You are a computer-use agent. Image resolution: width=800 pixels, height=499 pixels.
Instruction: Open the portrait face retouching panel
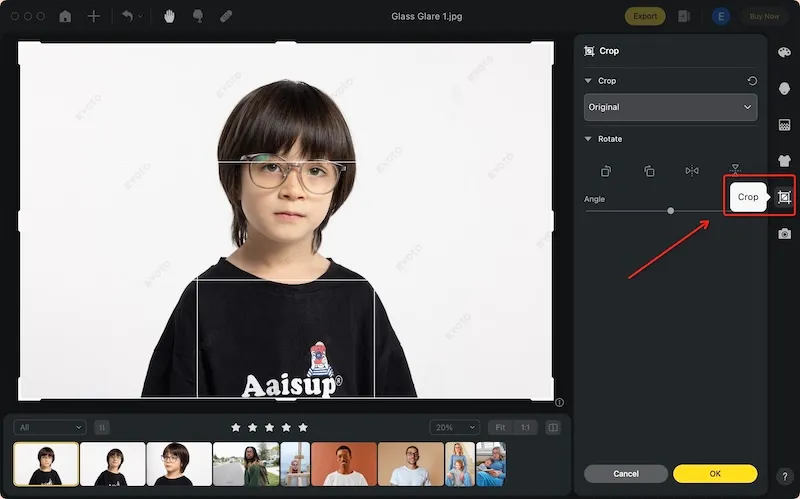(784, 88)
